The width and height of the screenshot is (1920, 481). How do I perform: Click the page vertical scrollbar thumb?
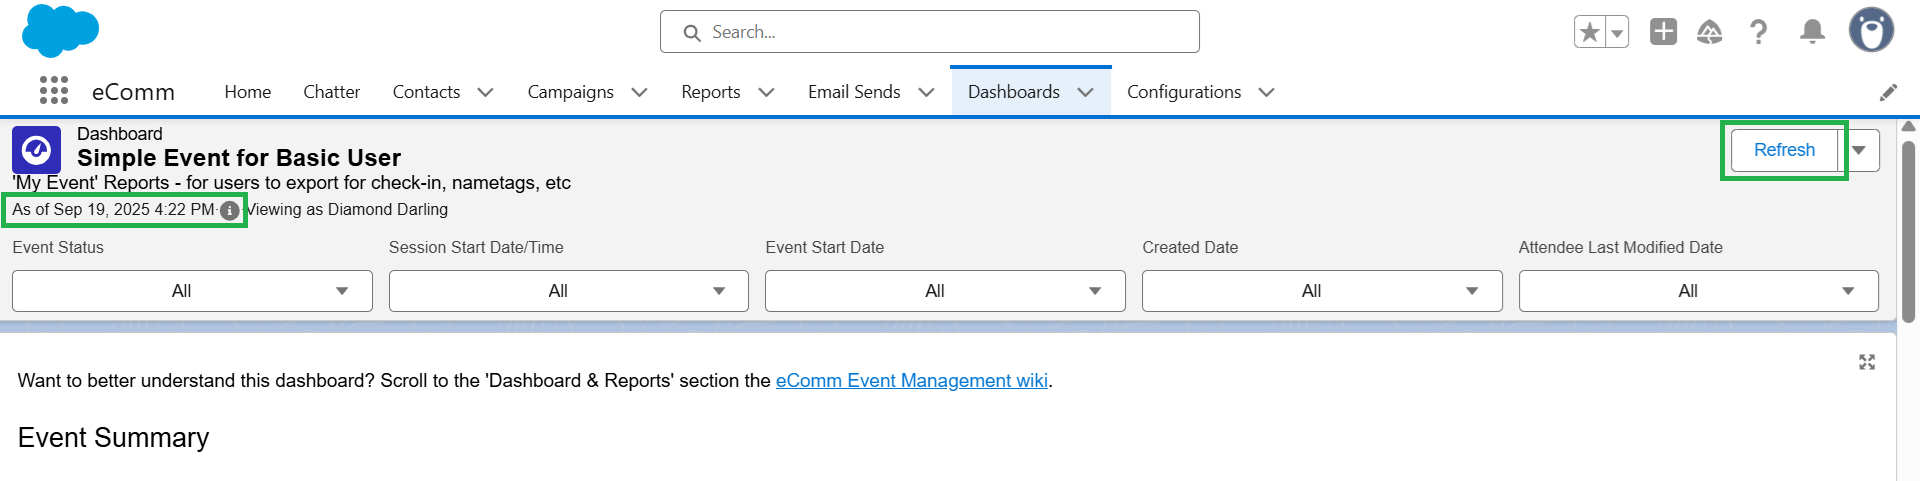pos(1909,230)
